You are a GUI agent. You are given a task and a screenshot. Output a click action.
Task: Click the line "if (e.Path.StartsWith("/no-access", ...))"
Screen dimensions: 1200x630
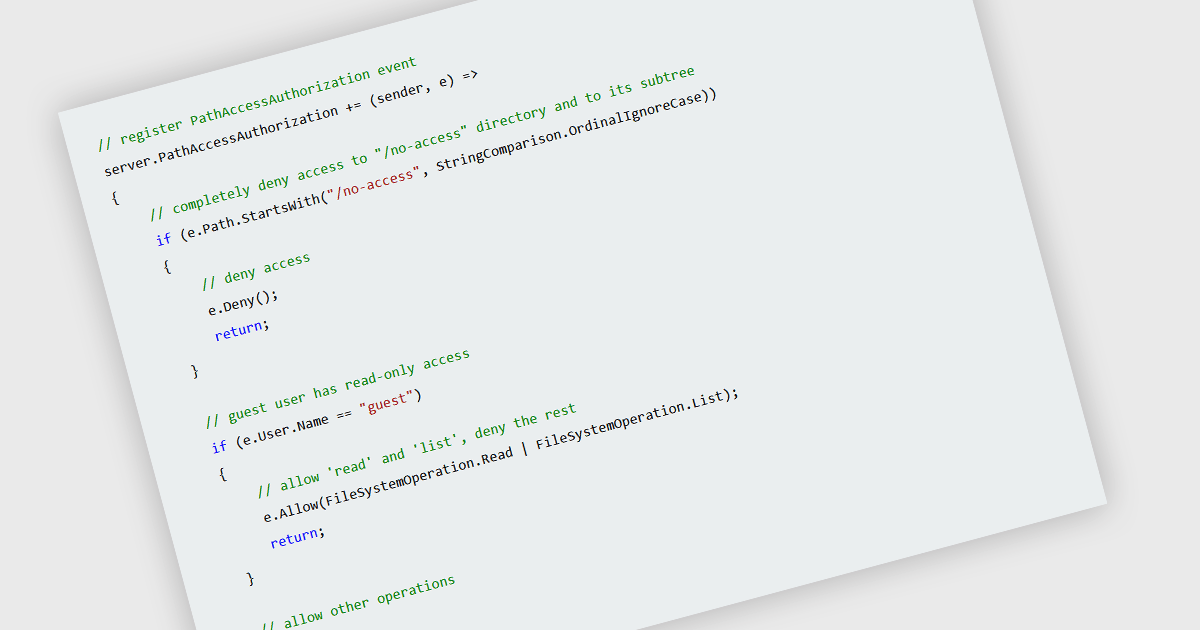437,168
